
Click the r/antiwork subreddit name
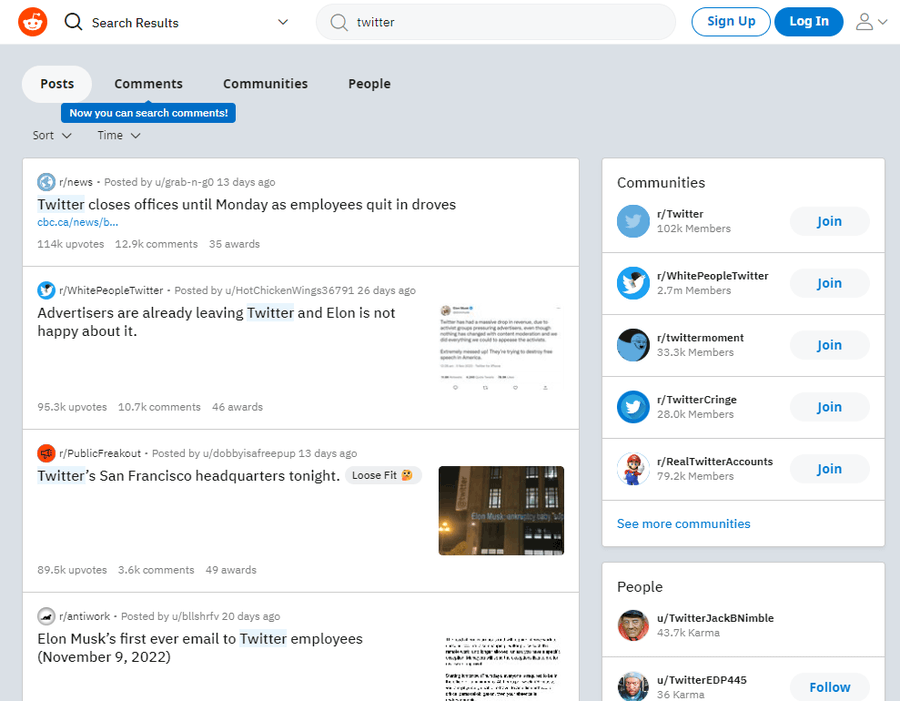click(x=84, y=617)
